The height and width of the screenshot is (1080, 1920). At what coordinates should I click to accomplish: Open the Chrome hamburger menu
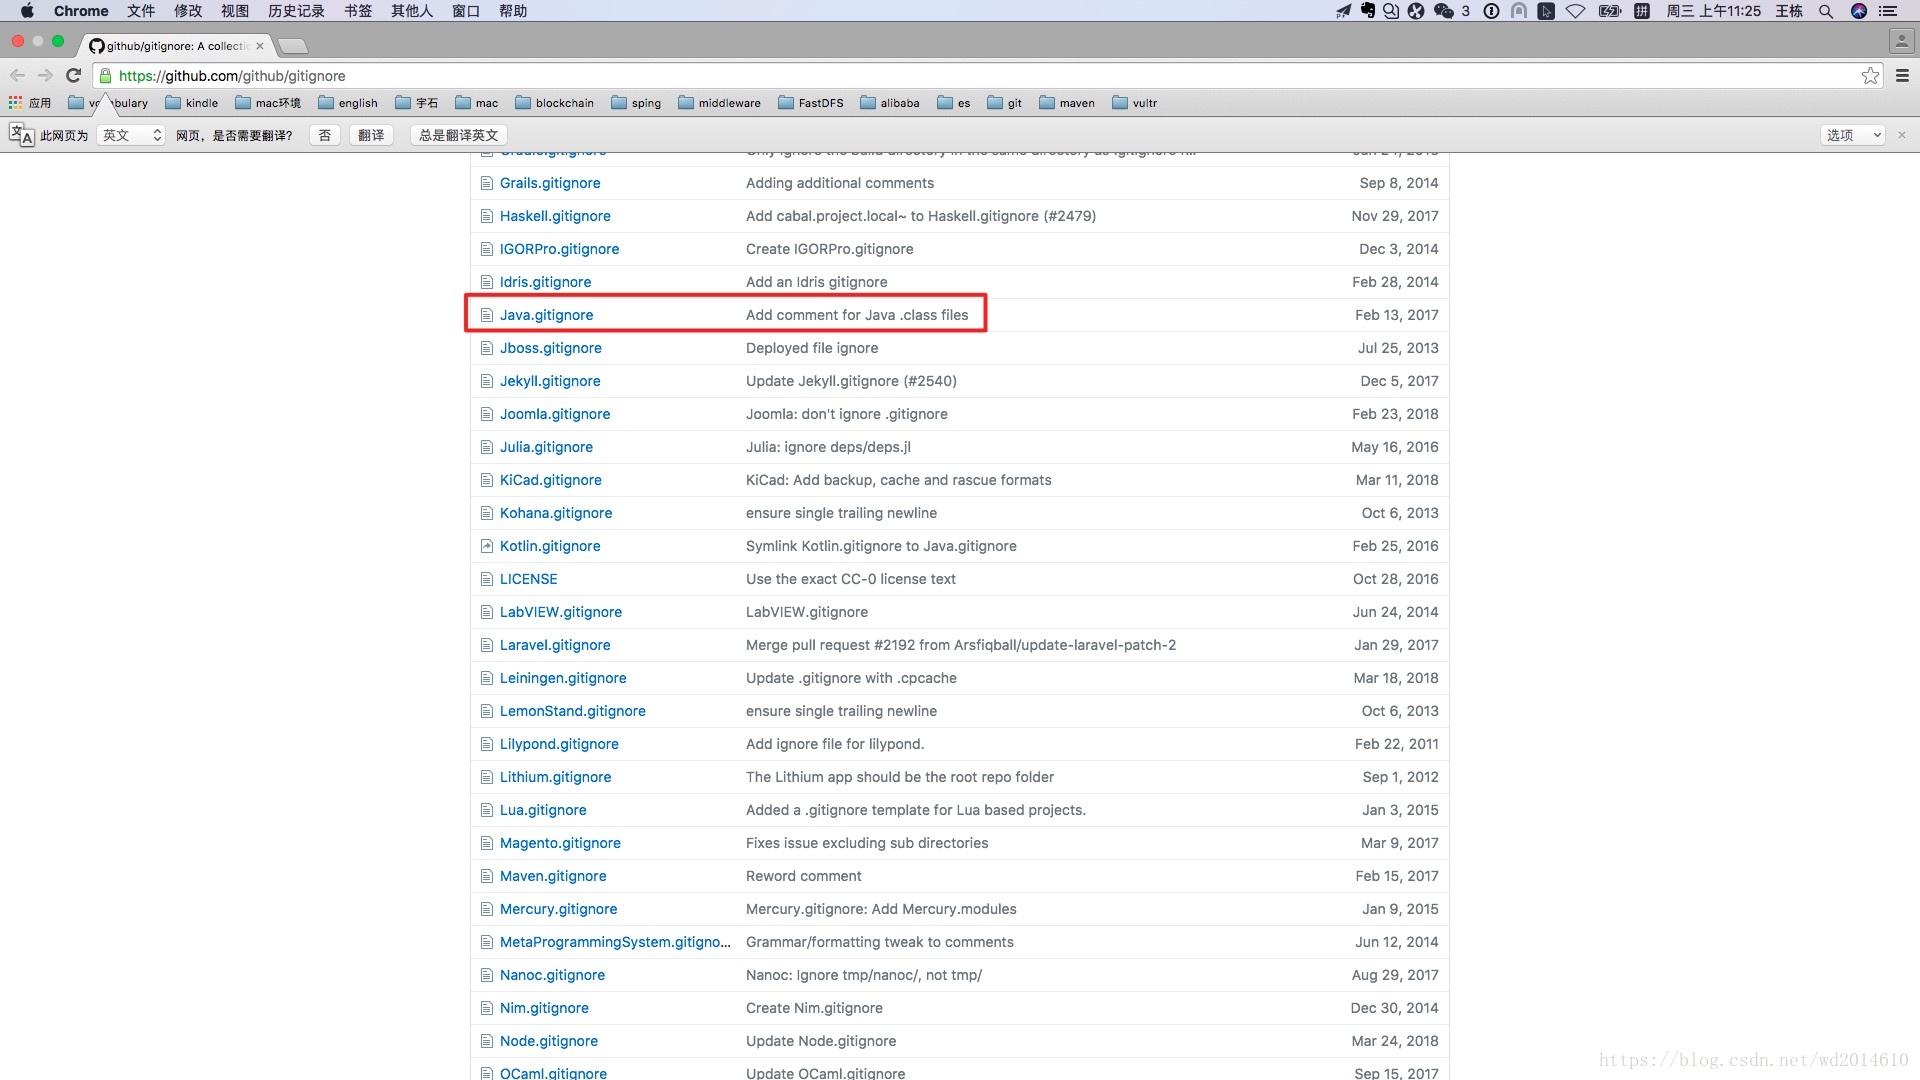point(1902,76)
